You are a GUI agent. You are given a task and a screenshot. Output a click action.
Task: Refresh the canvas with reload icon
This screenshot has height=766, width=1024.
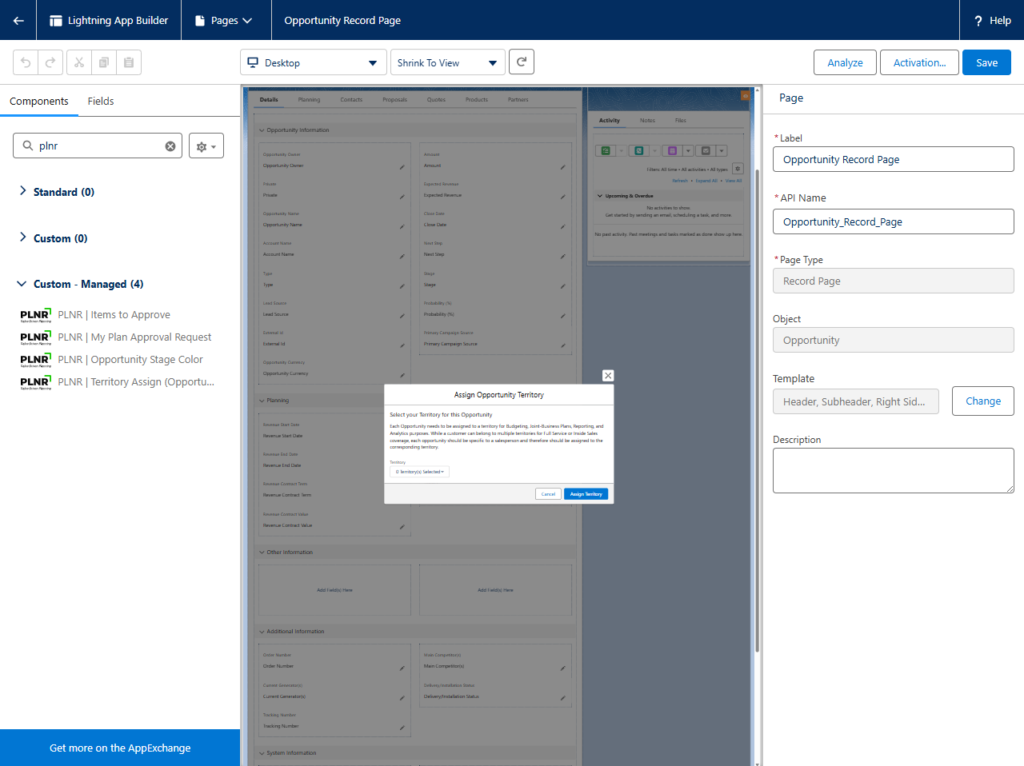pos(521,62)
